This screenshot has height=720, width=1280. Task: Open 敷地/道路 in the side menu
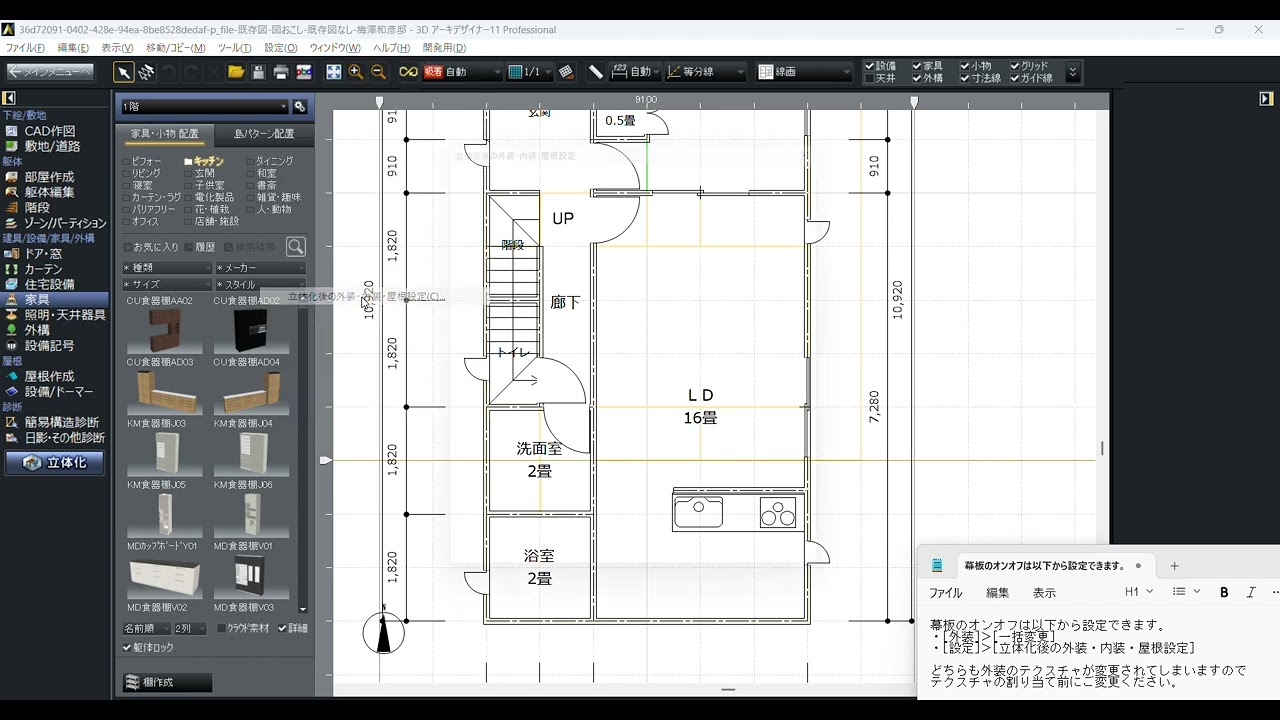pyautogui.click(x=52, y=146)
